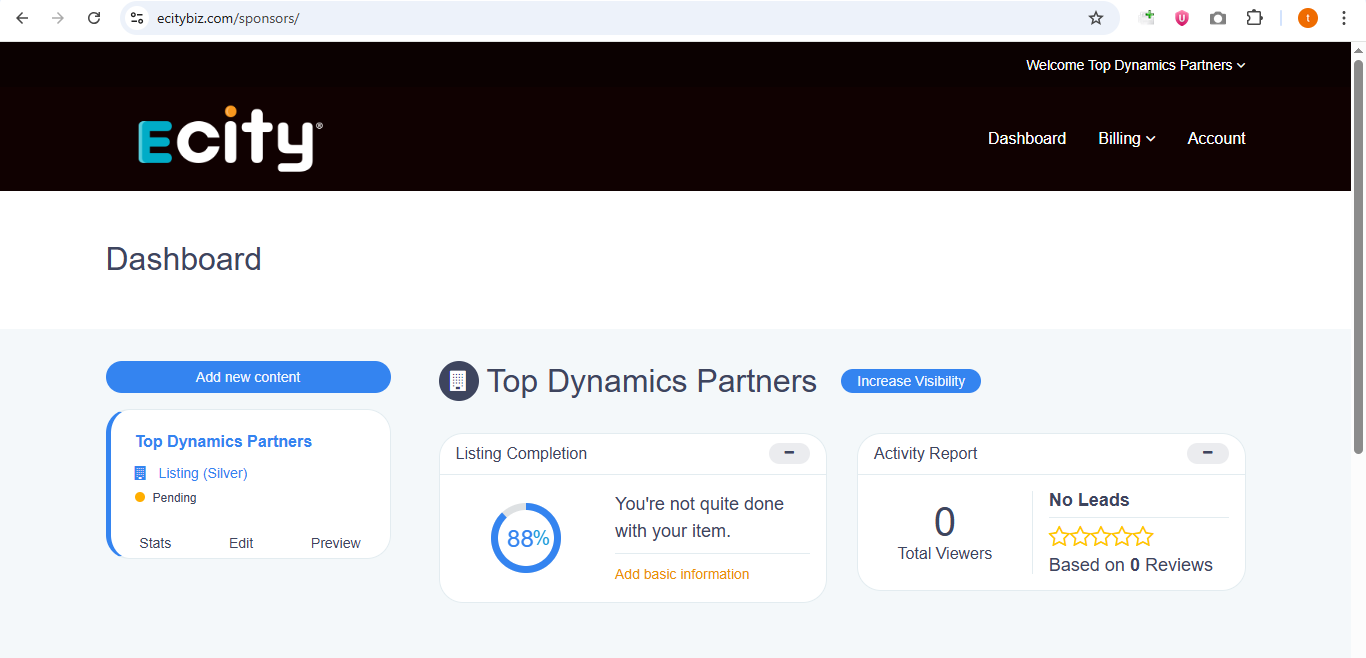Click the blue listing icon next to Listing (Silver)
Viewport: 1366px width, 658px height.
(140, 473)
